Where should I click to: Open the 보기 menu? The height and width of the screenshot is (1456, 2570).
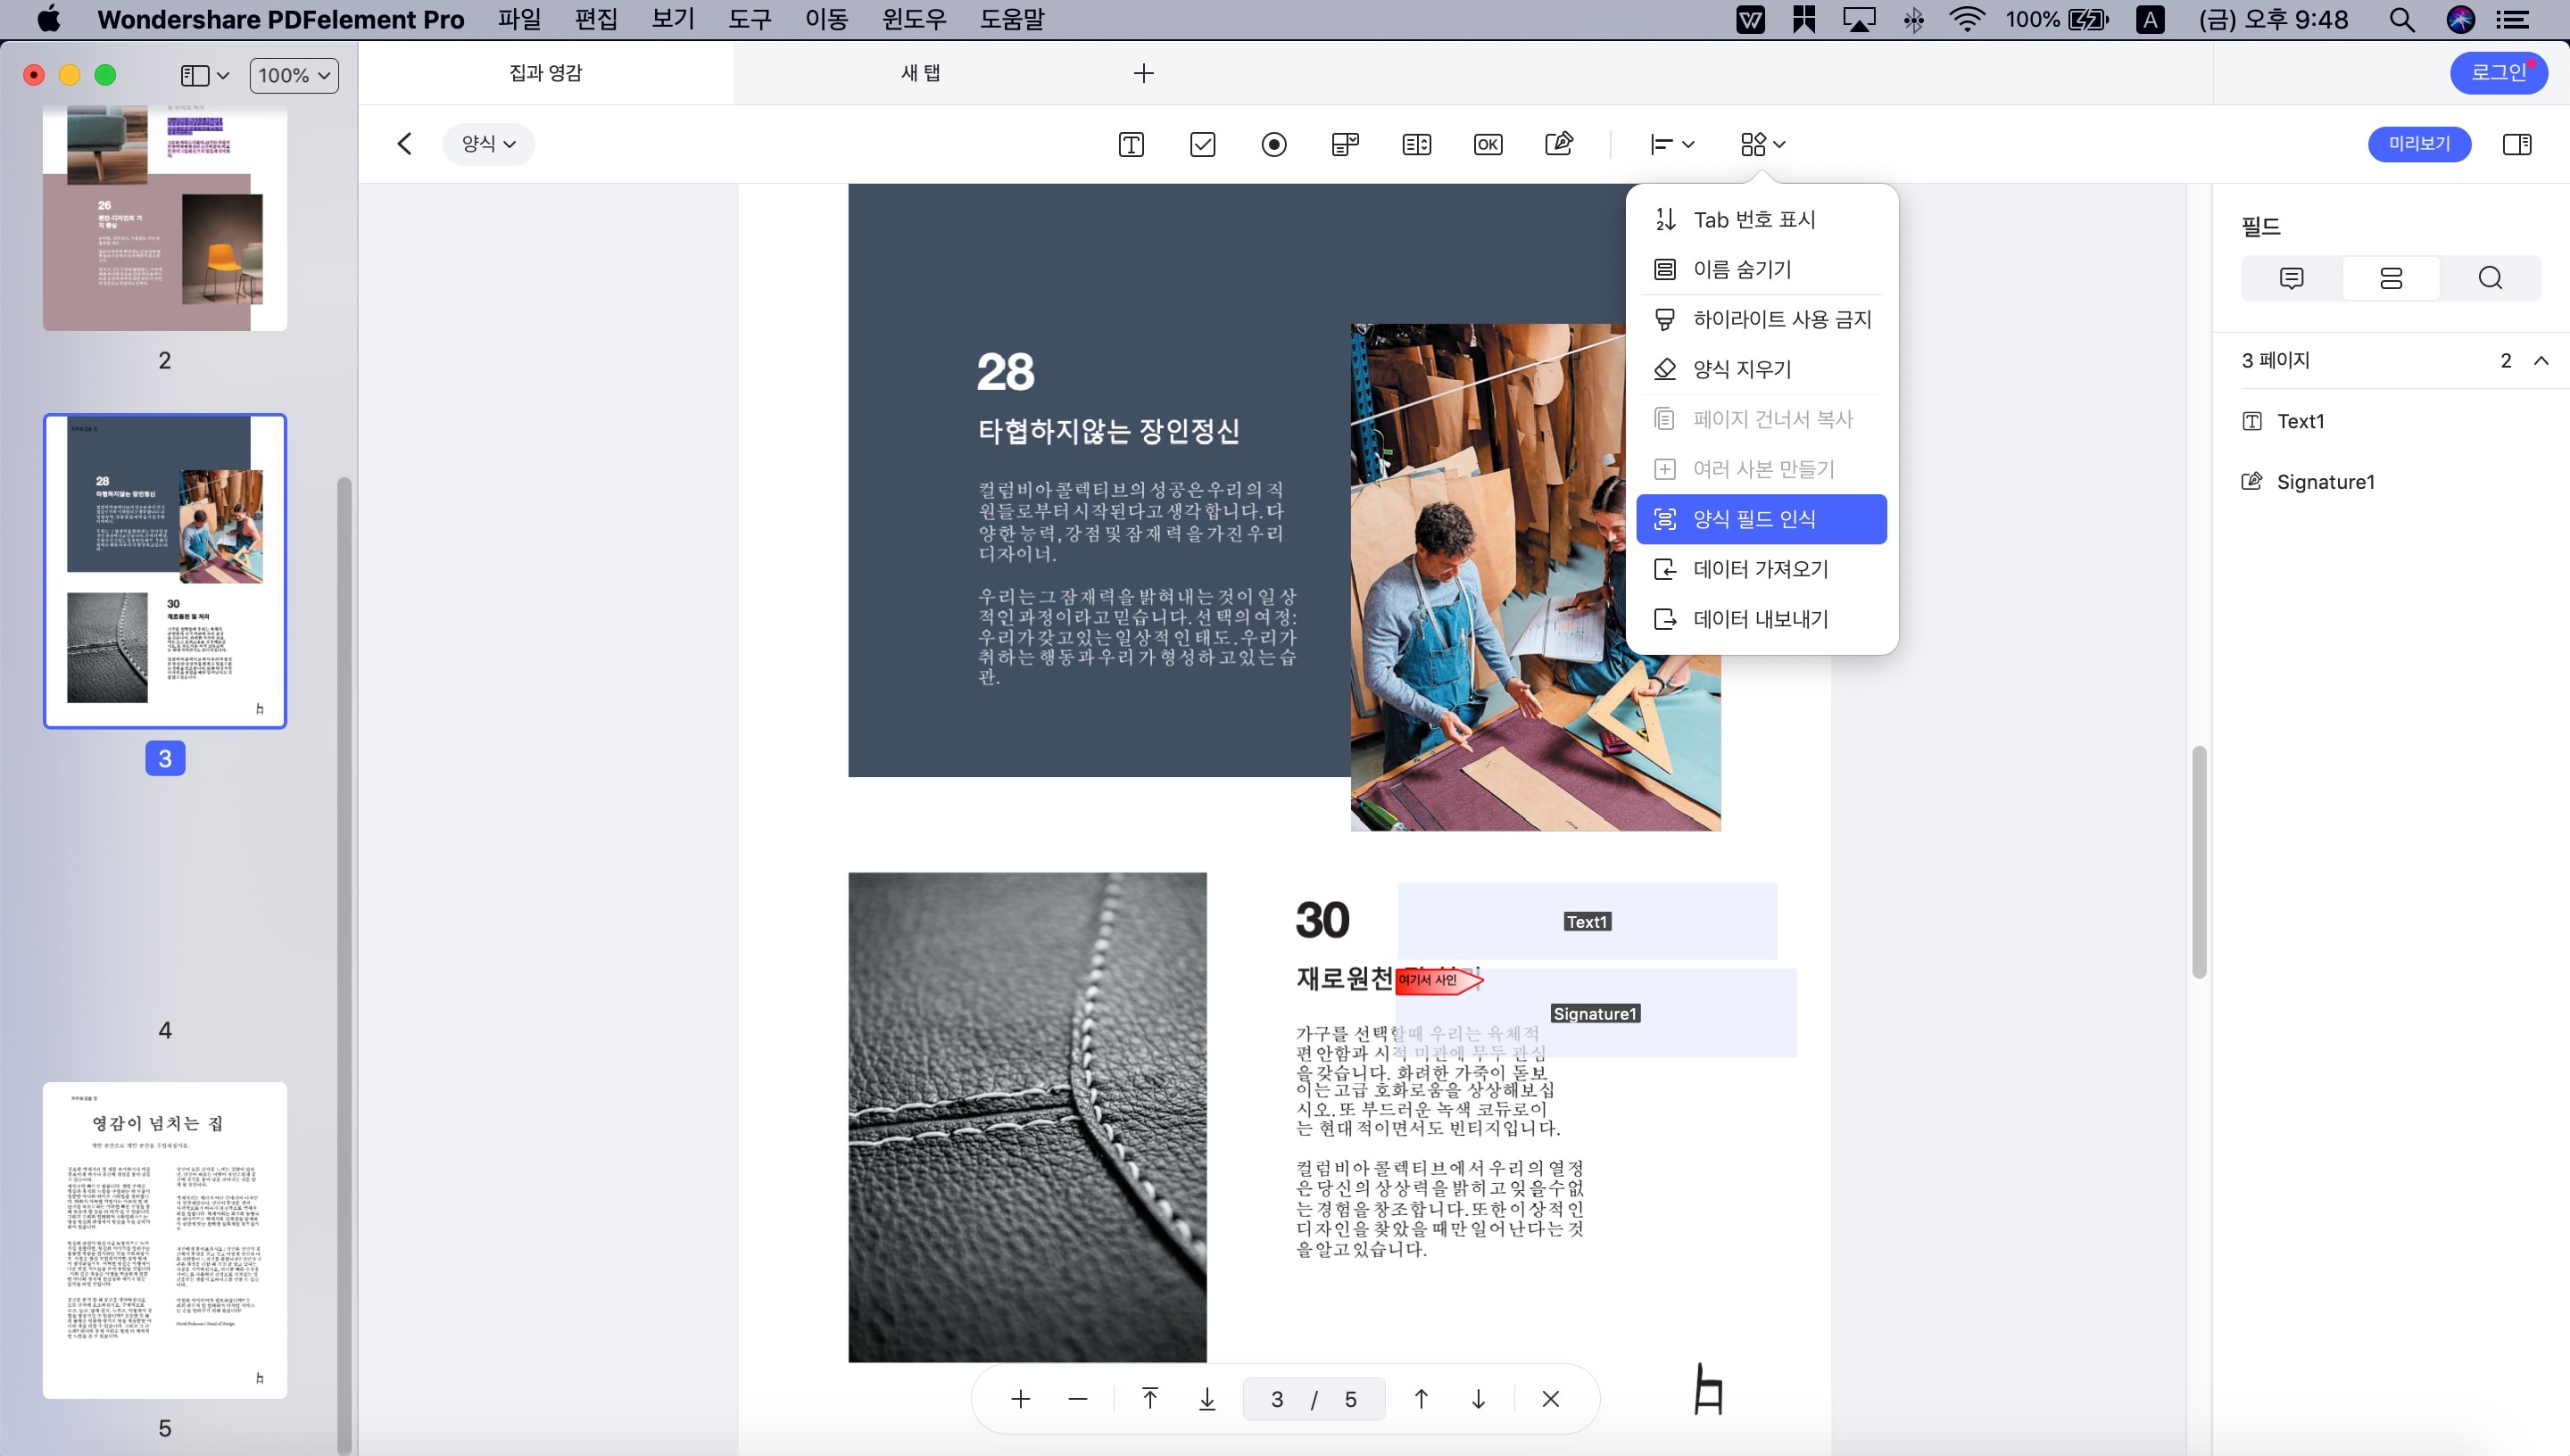point(673,19)
